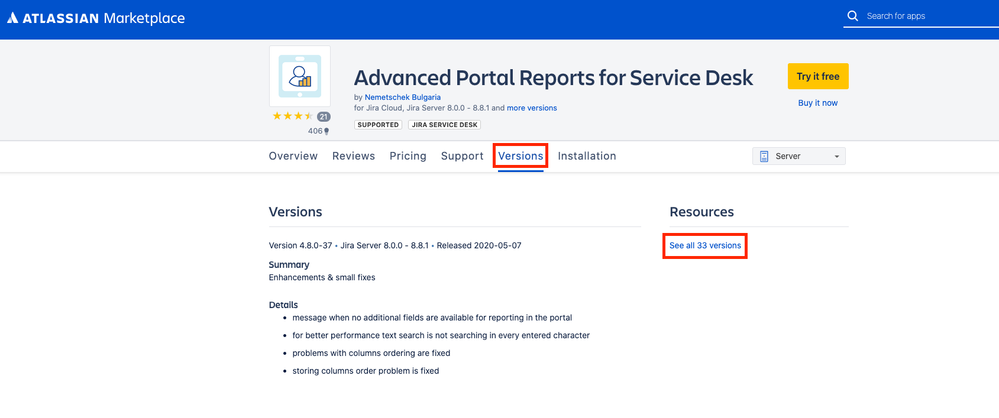Switch to the Reviews tab
The image size is (999, 418).
tap(354, 156)
